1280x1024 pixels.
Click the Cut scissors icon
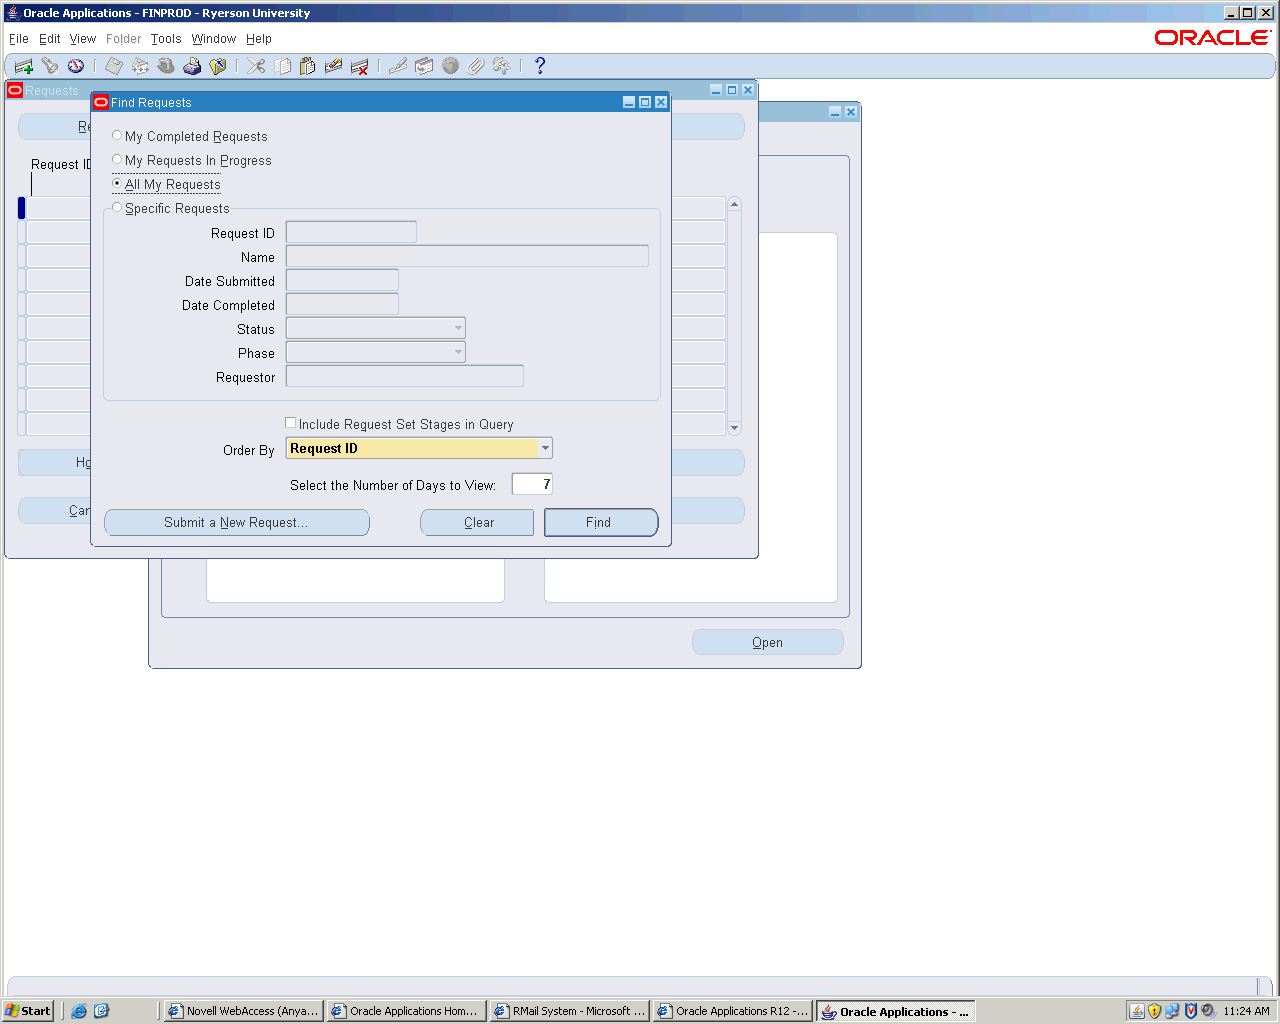coord(257,66)
